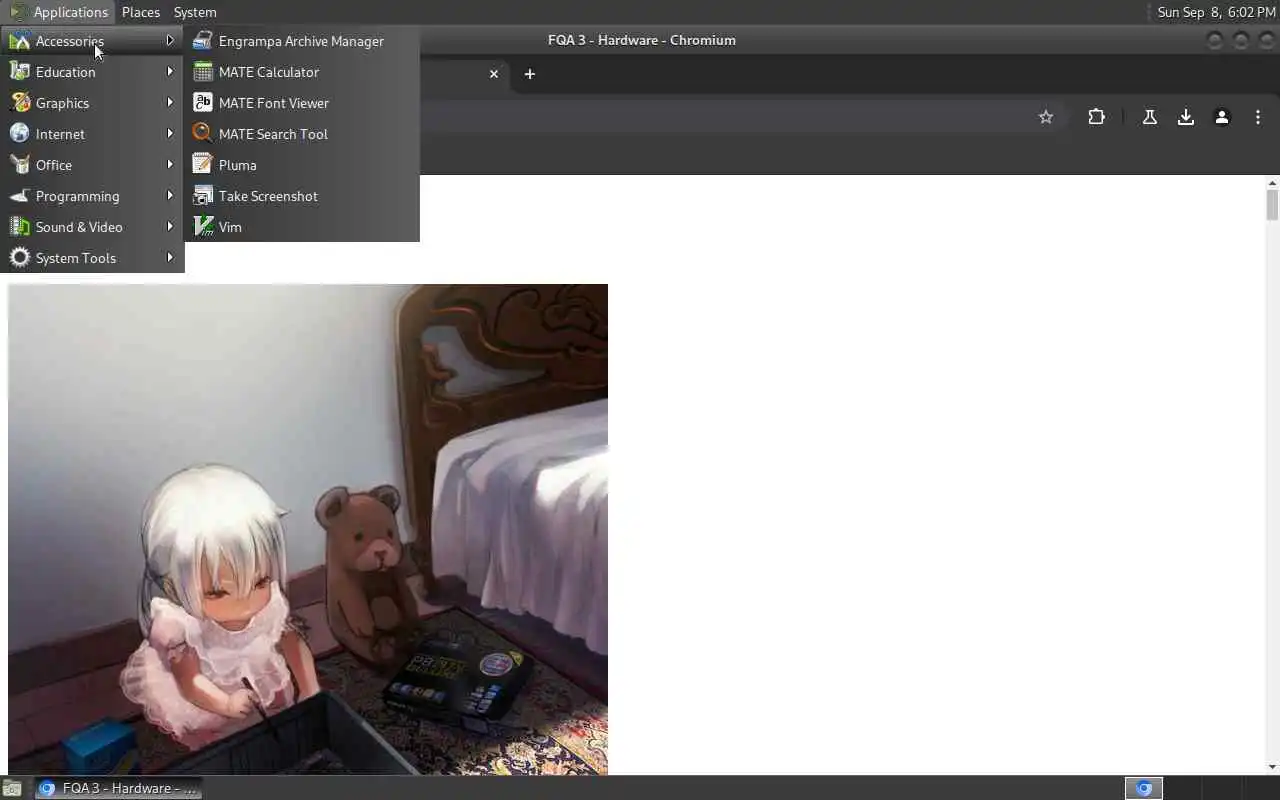
Task: Click the Graphics palette icon
Action: click(19, 103)
